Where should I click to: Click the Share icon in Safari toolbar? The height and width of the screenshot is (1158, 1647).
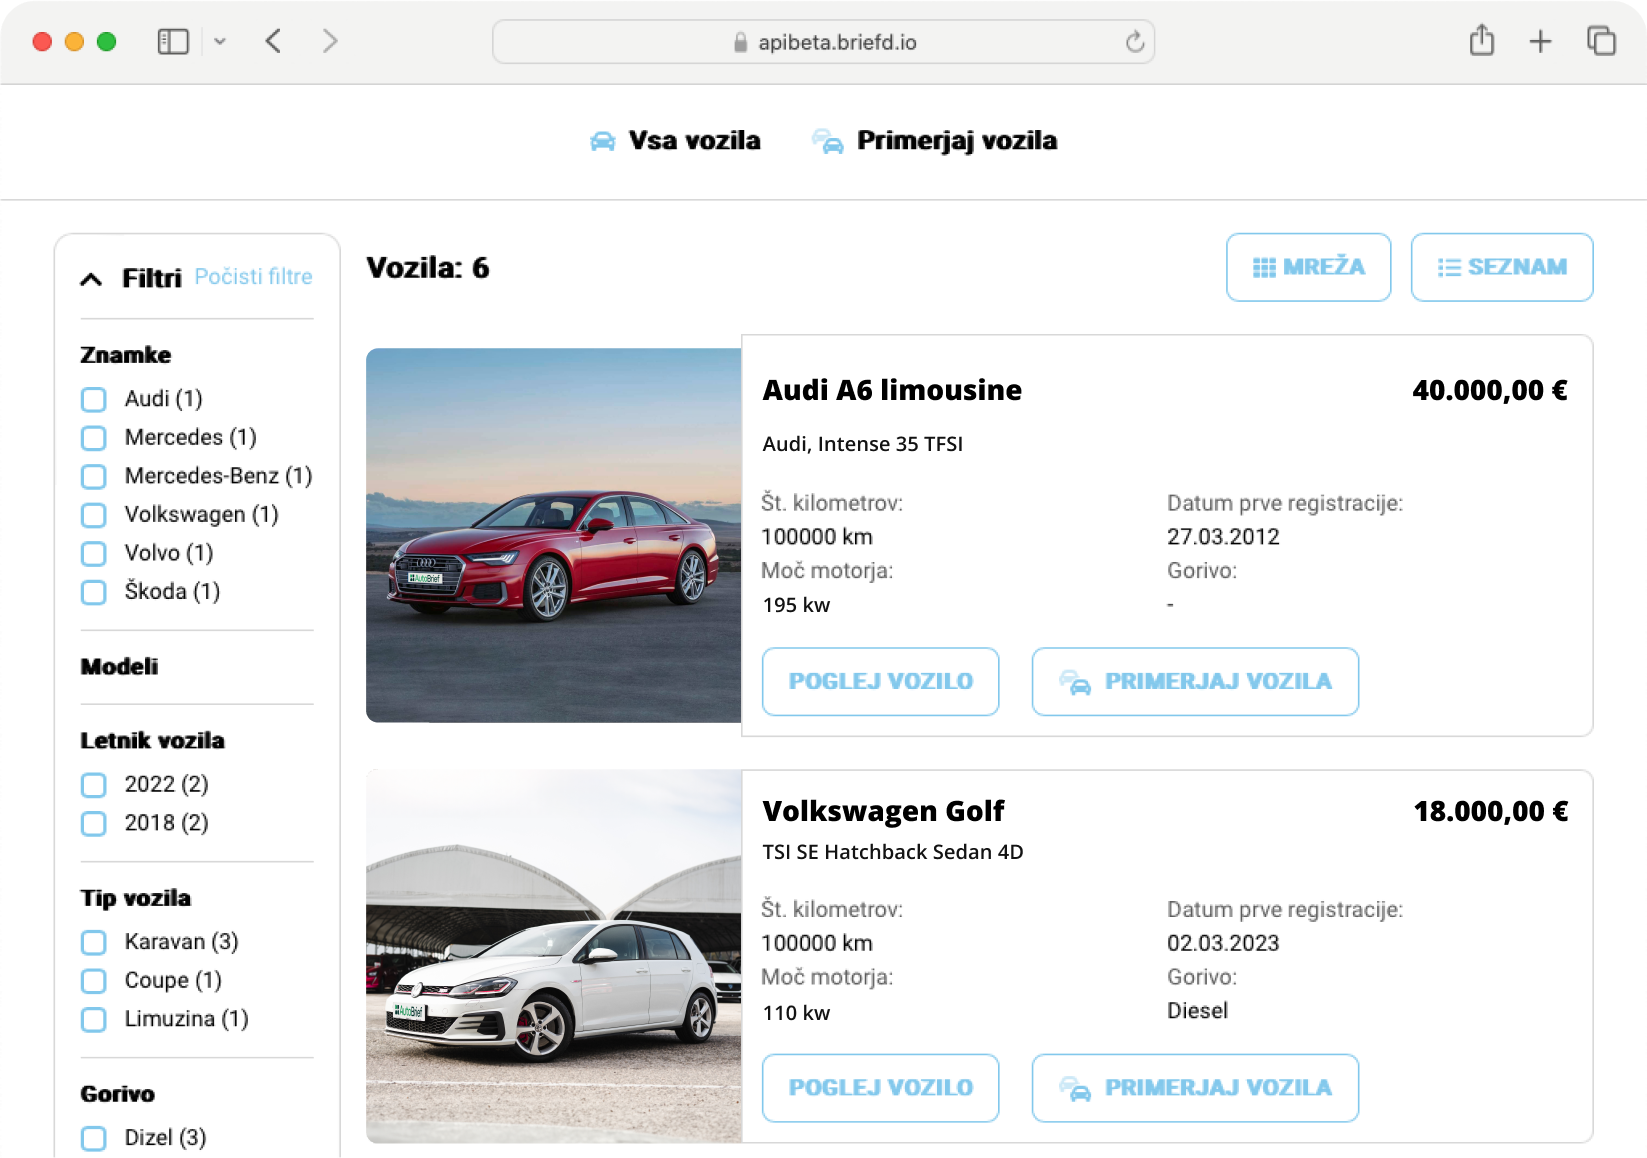point(1482,41)
